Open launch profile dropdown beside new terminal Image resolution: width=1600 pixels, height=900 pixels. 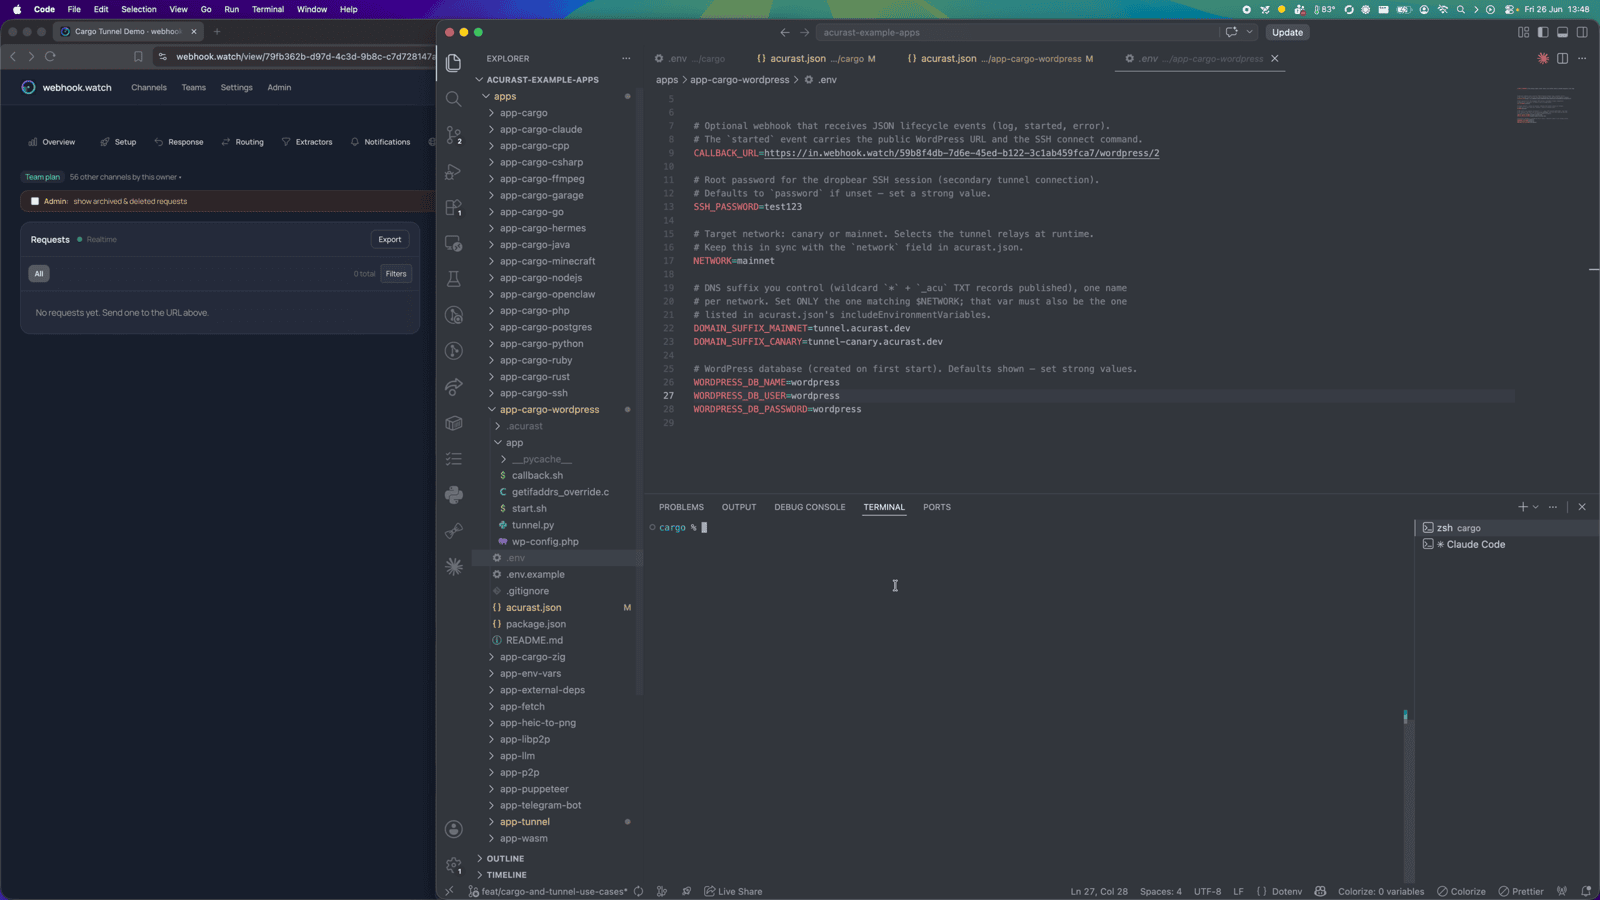(x=1536, y=507)
